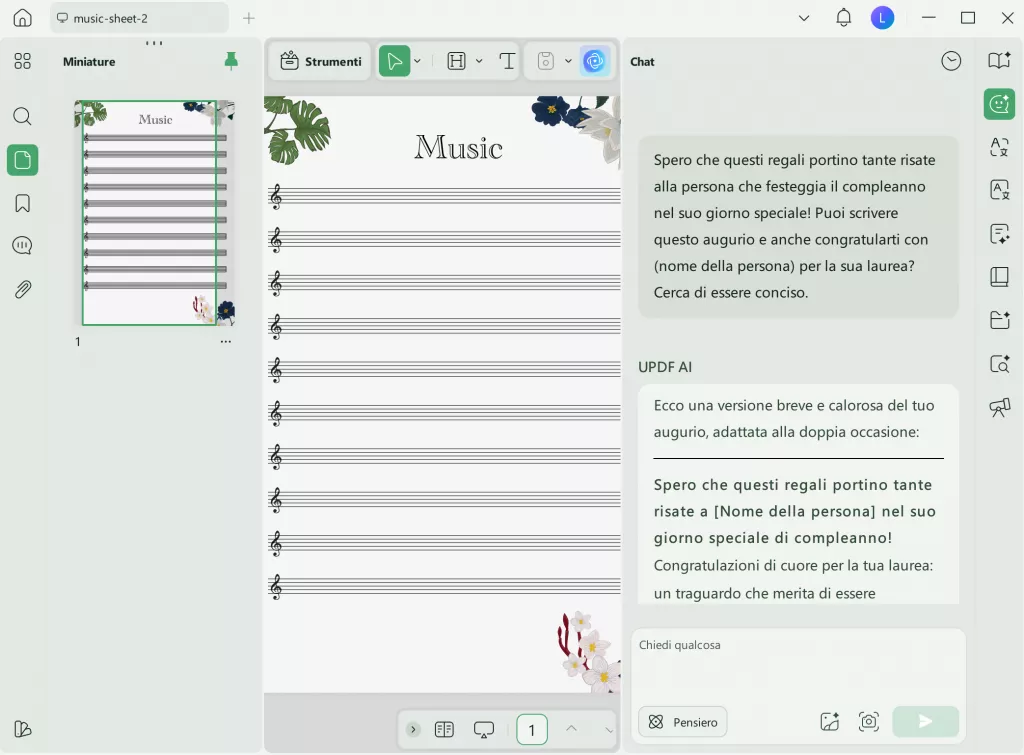This screenshot has width=1024, height=755.
Task: Open a new tab with plus
Action: click(x=249, y=18)
